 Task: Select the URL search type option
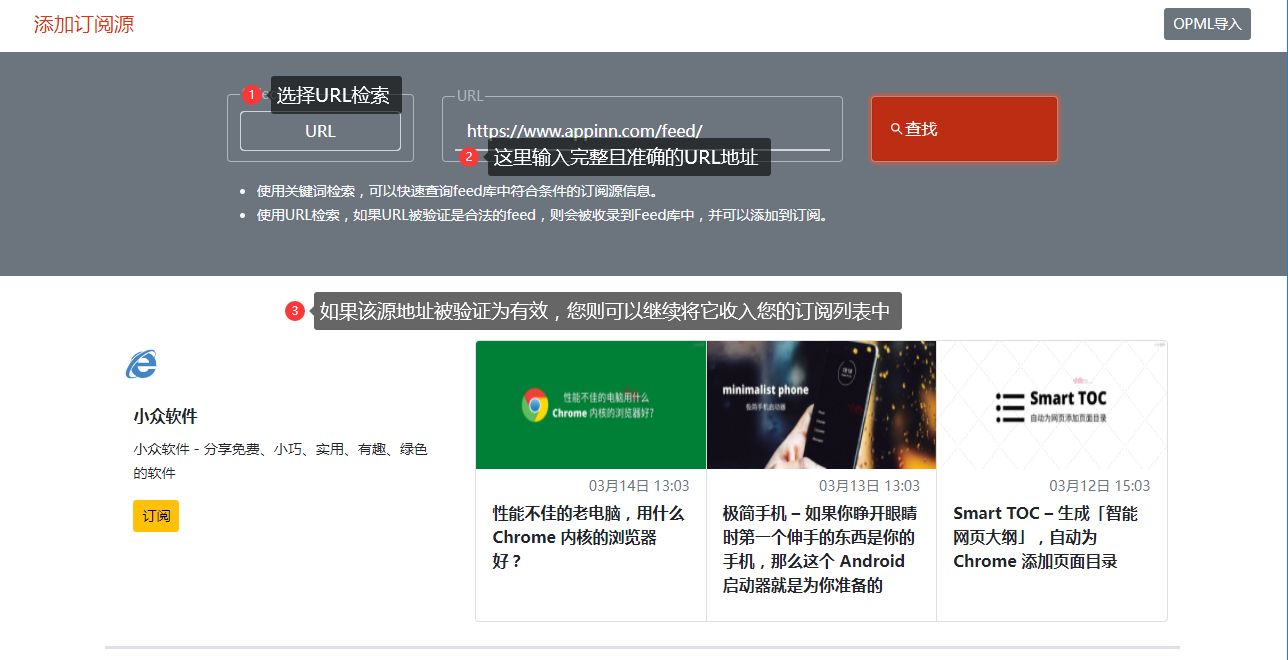(x=320, y=131)
